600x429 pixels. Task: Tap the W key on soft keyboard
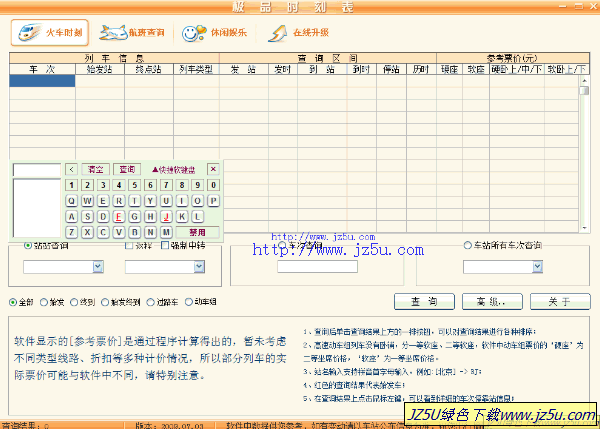point(87,201)
